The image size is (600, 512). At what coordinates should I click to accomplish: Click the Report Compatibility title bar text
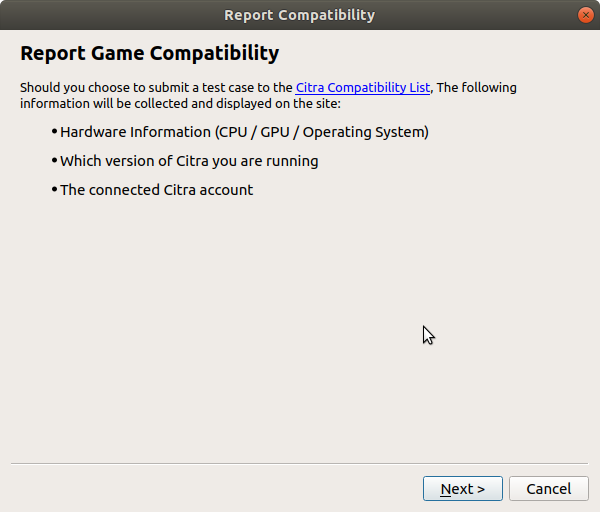click(299, 15)
